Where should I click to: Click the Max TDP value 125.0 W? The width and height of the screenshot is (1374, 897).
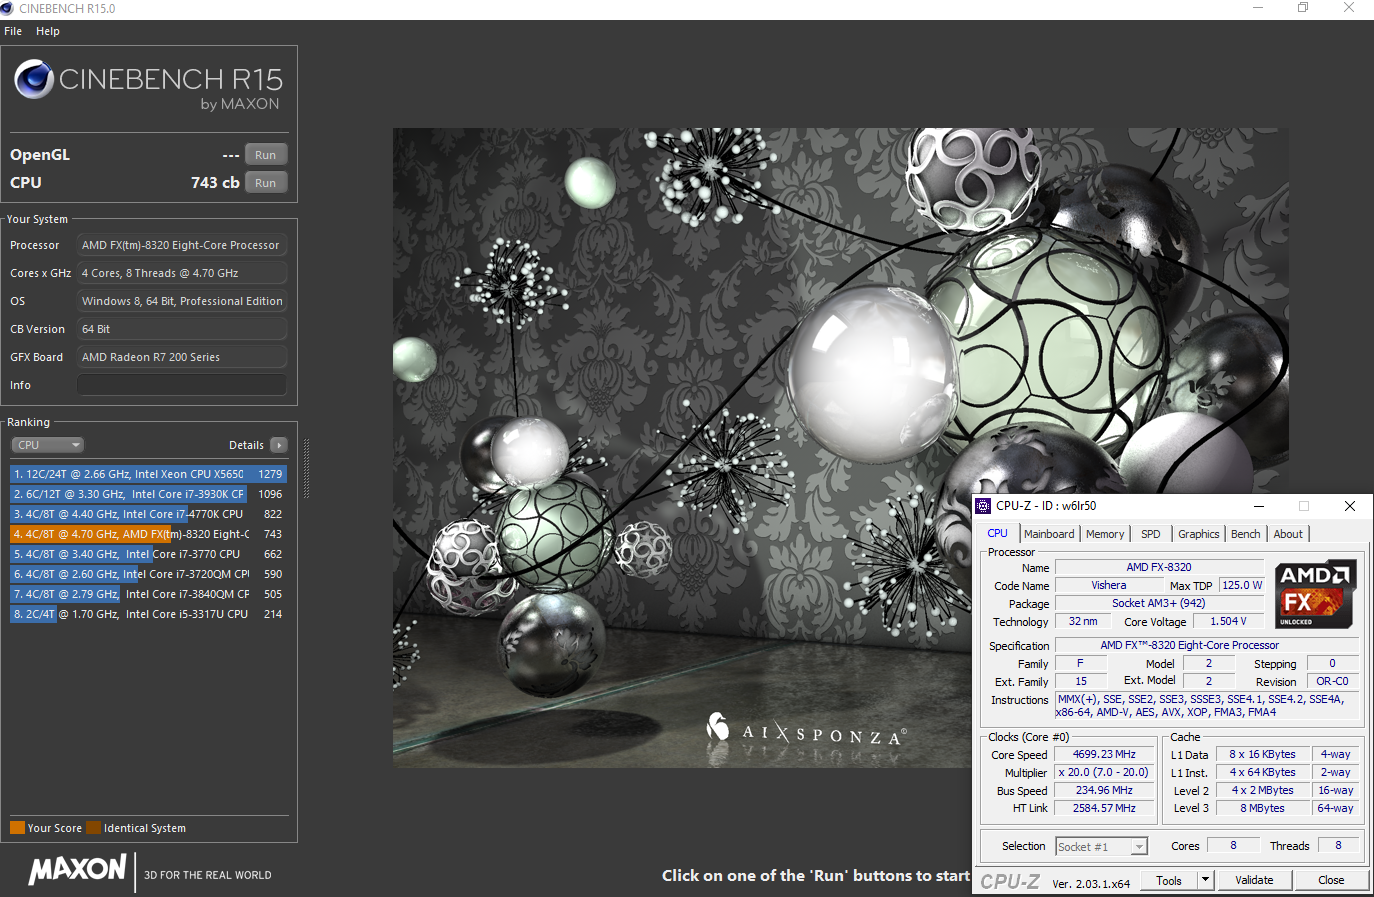[1242, 586]
